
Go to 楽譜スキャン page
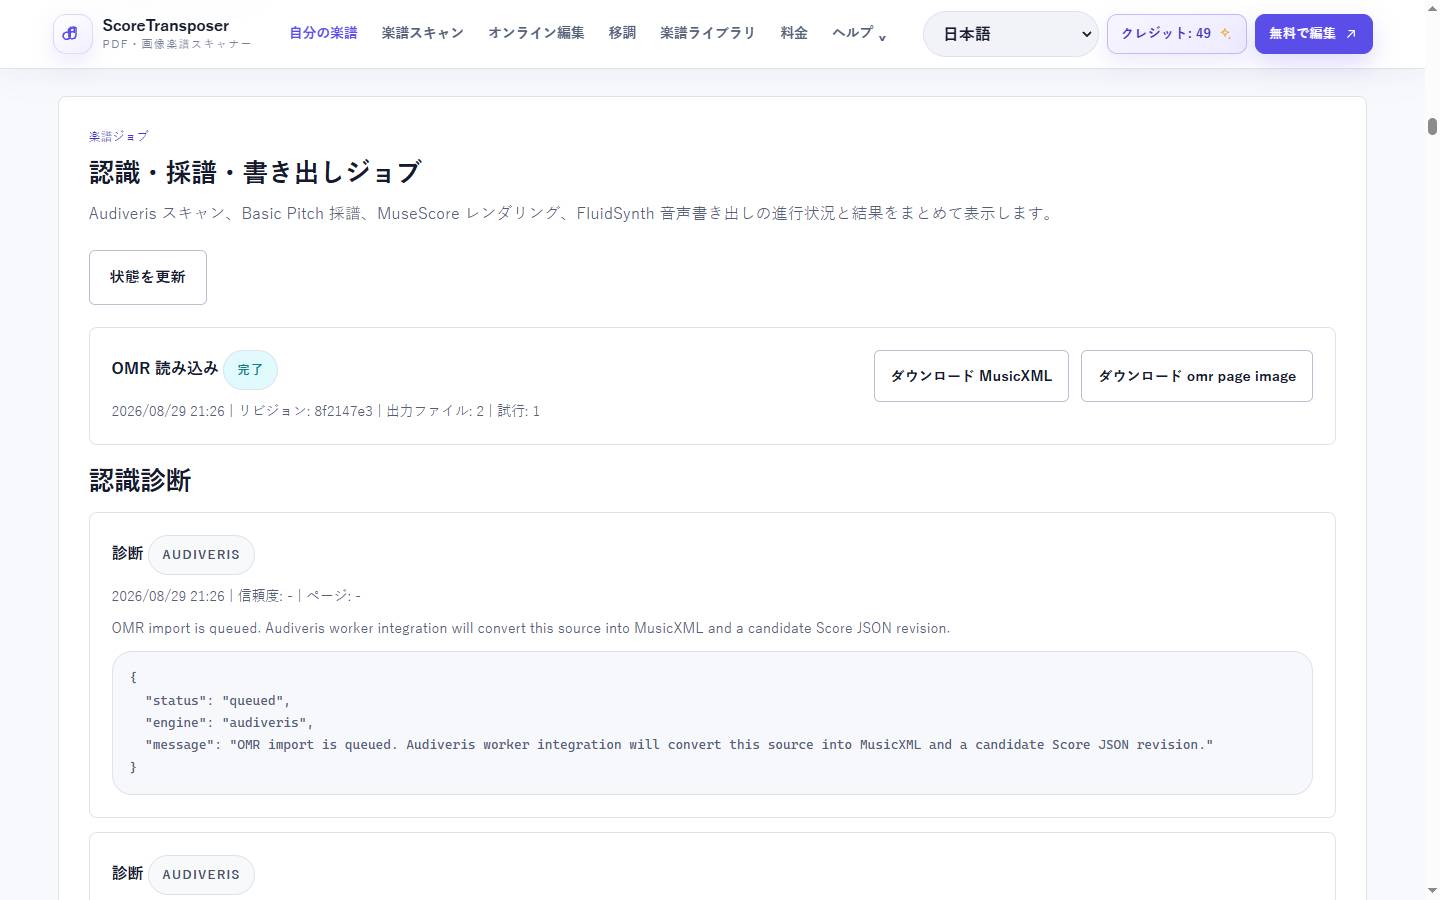pos(423,33)
